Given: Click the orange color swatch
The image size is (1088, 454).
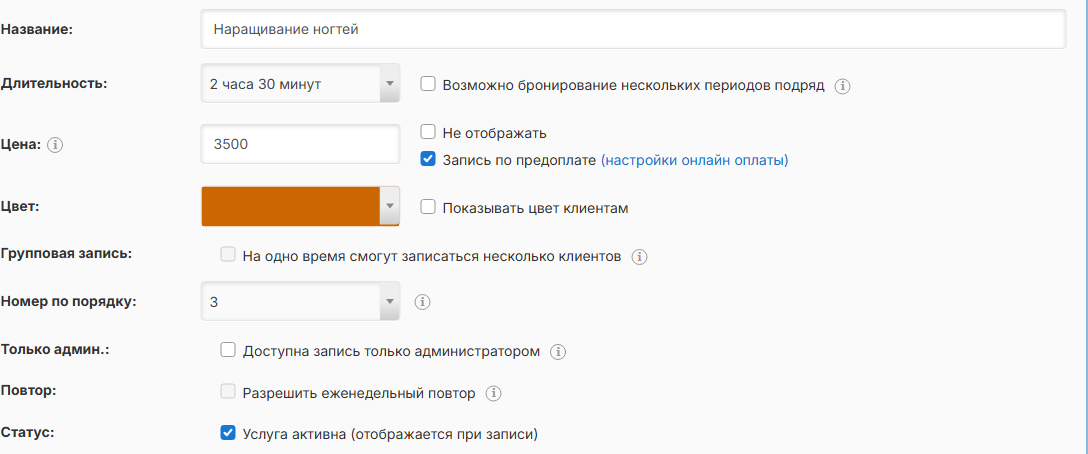Looking at the screenshot, I should tap(290, 206).
